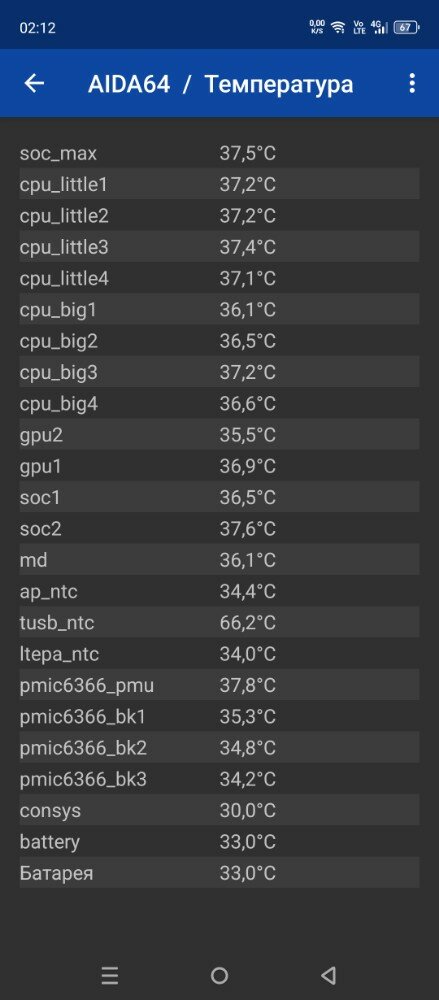Select the tusb_ntc 66,2°C row

click(x=220, y=622)
